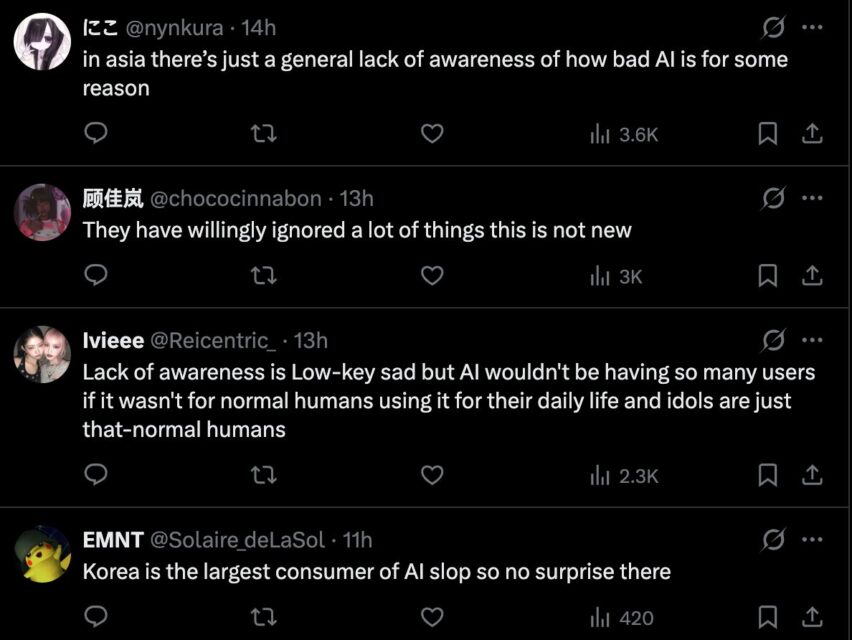Share the @chococinnabon tweet
This screenshot has width=852, height=640.
click(812, 275)
